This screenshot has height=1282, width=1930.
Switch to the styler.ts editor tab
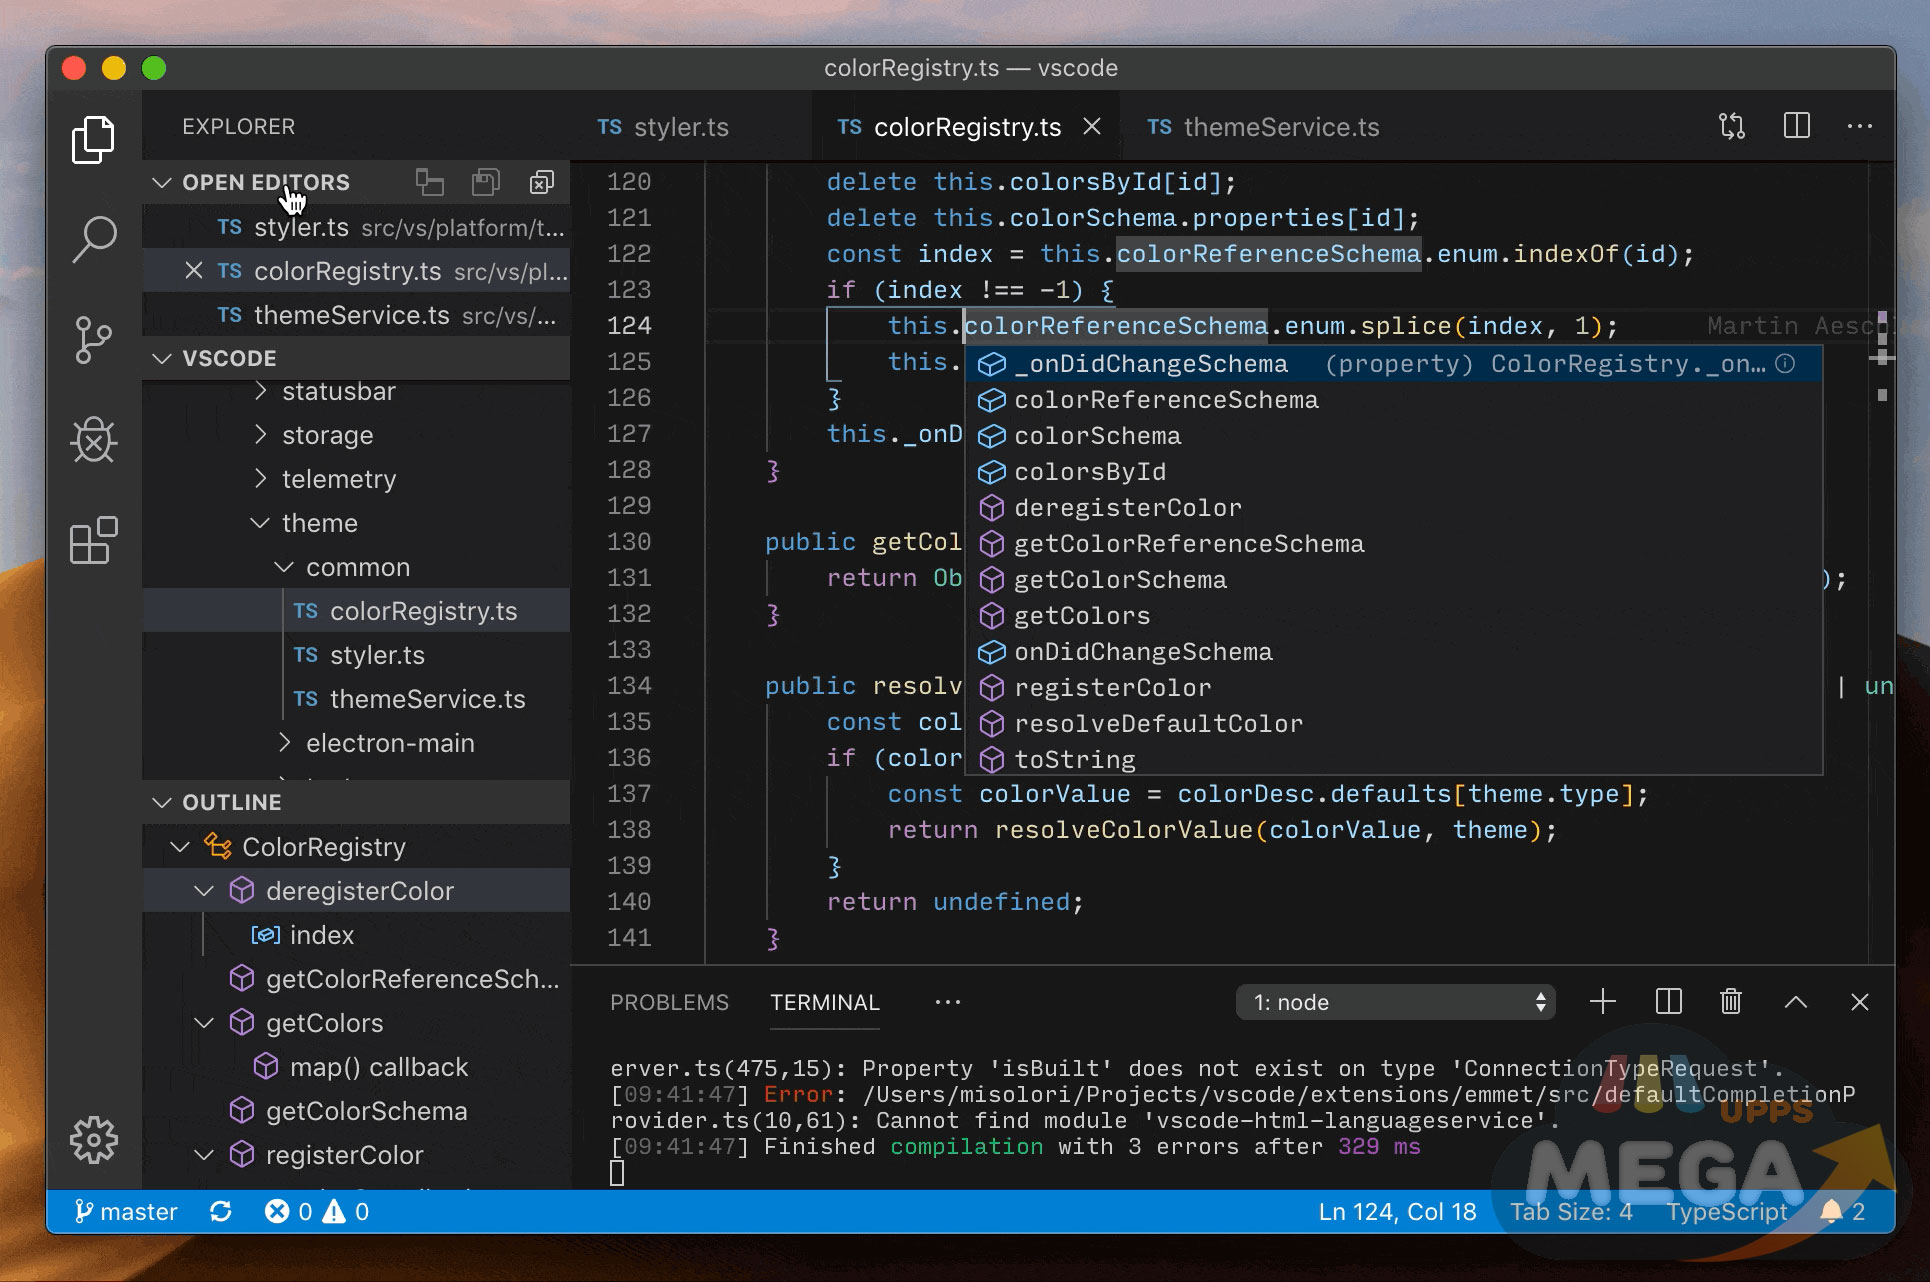click(x=664, y=127)
